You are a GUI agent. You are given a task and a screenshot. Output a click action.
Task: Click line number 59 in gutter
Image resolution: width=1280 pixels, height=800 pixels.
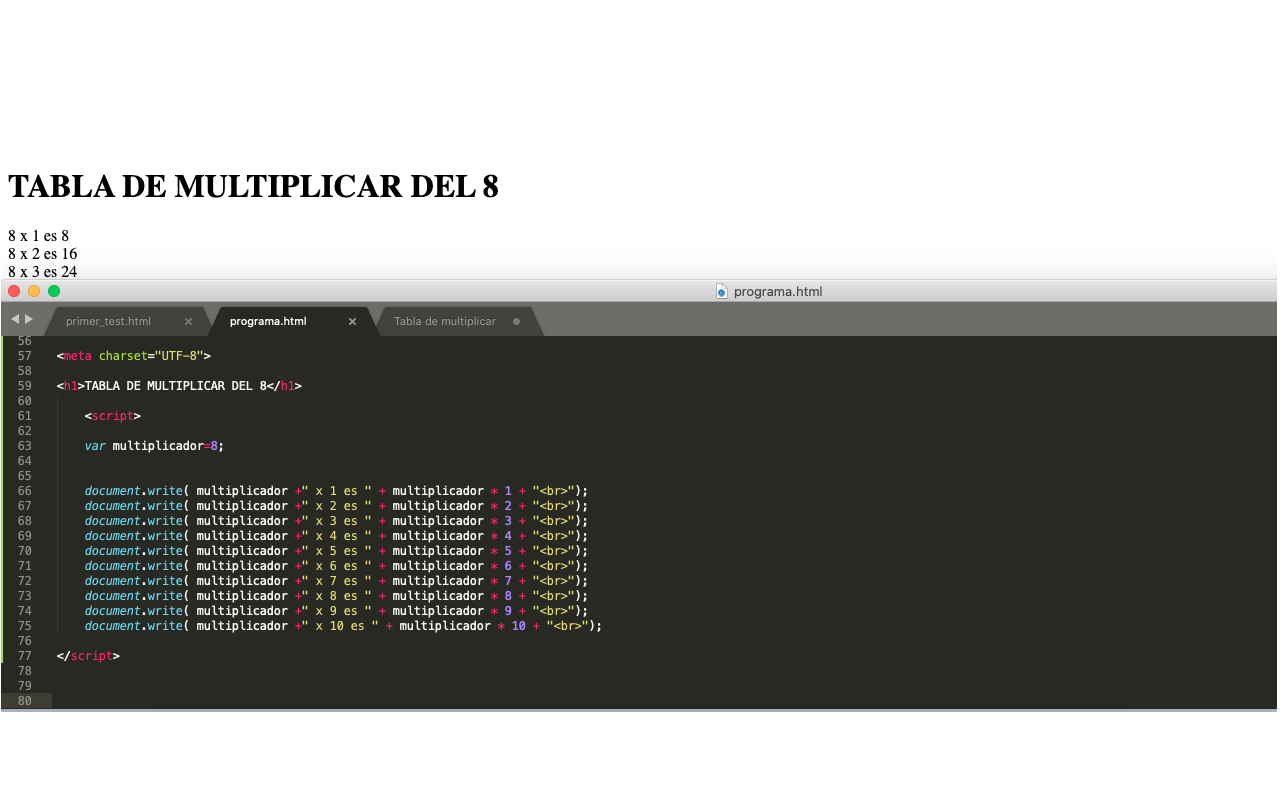(25, 385)
